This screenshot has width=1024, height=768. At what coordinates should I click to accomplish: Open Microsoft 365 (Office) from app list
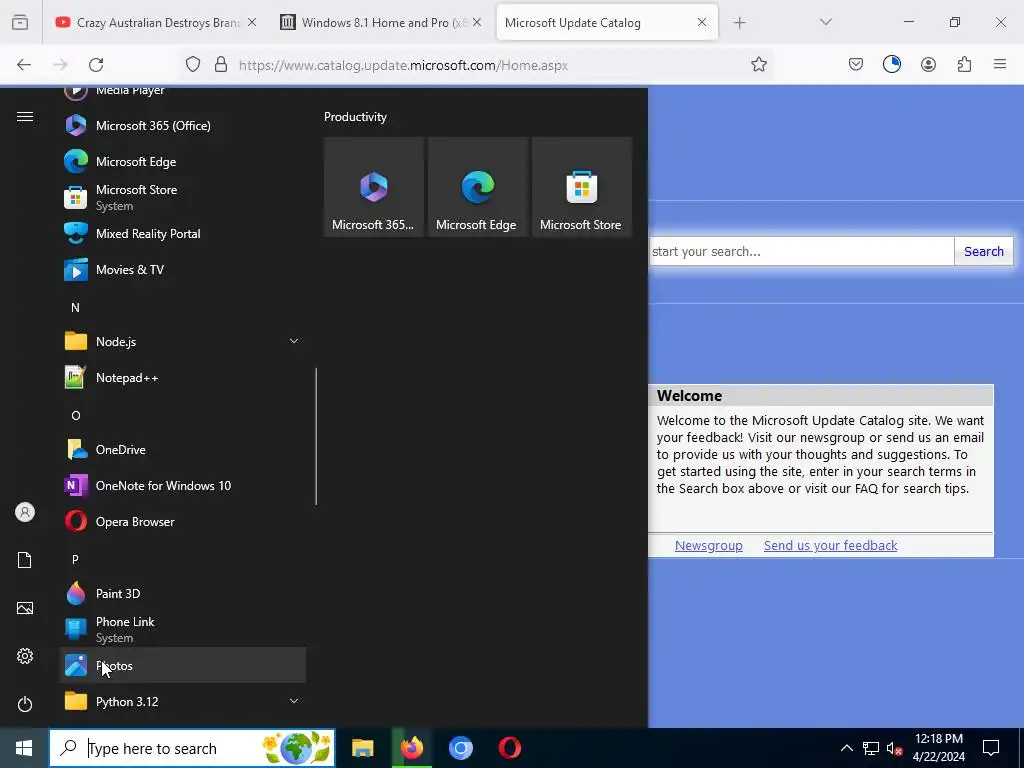click(x=183, y=125)
